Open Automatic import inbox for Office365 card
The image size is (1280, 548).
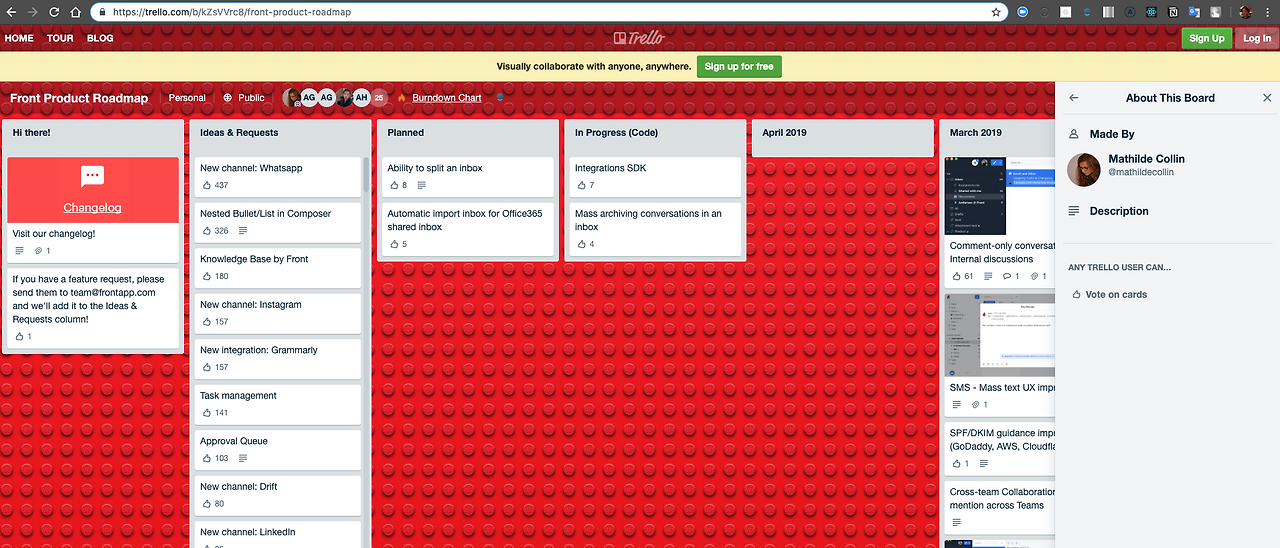click(467, 228)
